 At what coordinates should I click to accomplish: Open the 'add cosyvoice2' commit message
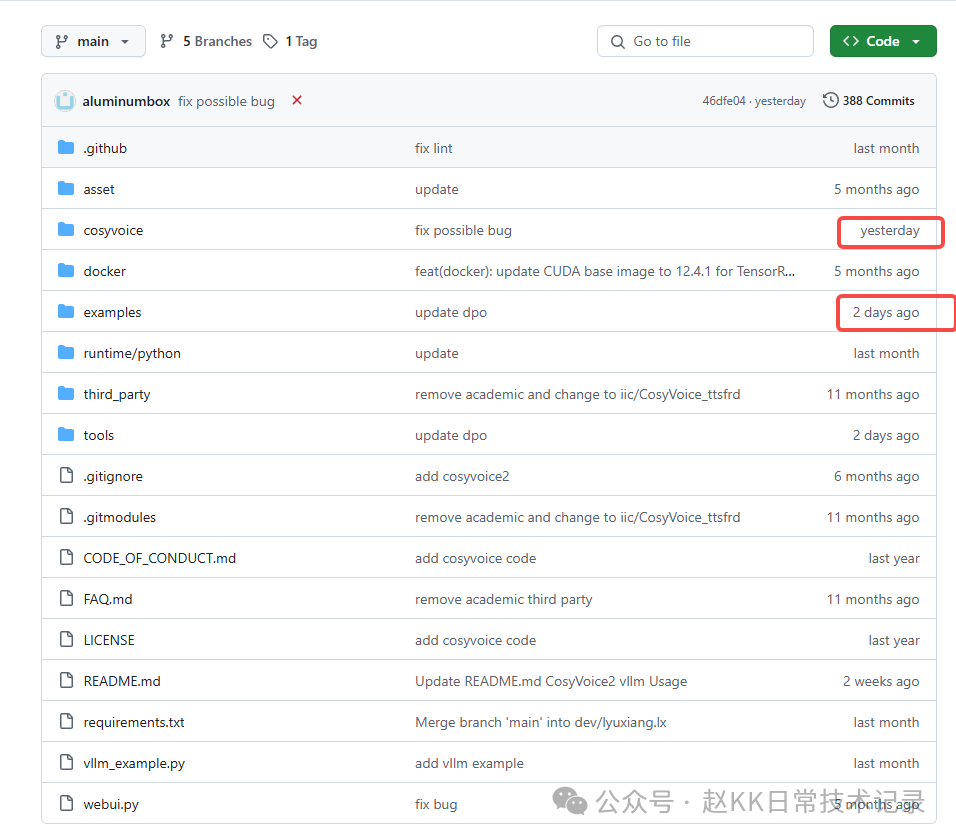coord(462,476)
